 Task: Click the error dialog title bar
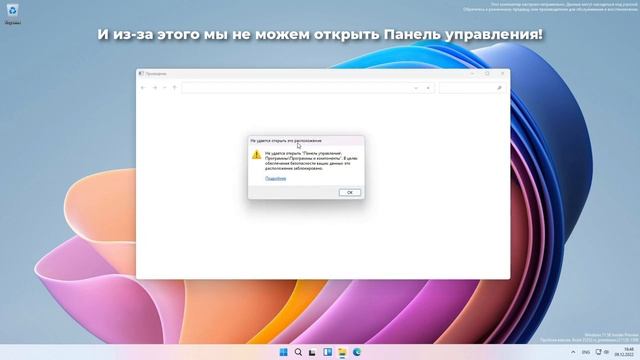coord(306,140)
